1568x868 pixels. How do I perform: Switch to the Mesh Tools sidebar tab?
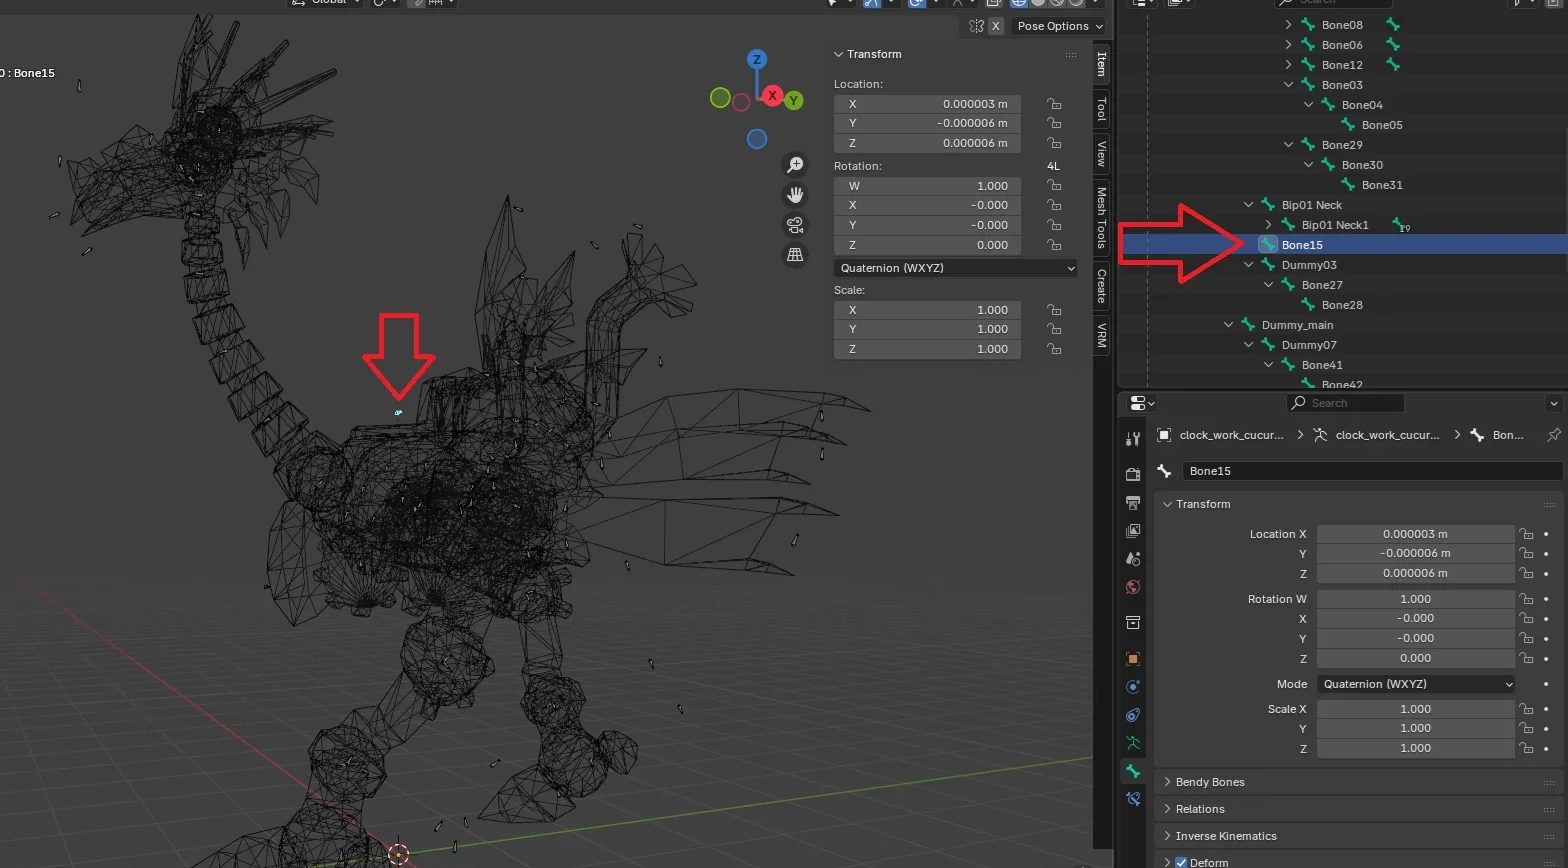[1102, 217]
